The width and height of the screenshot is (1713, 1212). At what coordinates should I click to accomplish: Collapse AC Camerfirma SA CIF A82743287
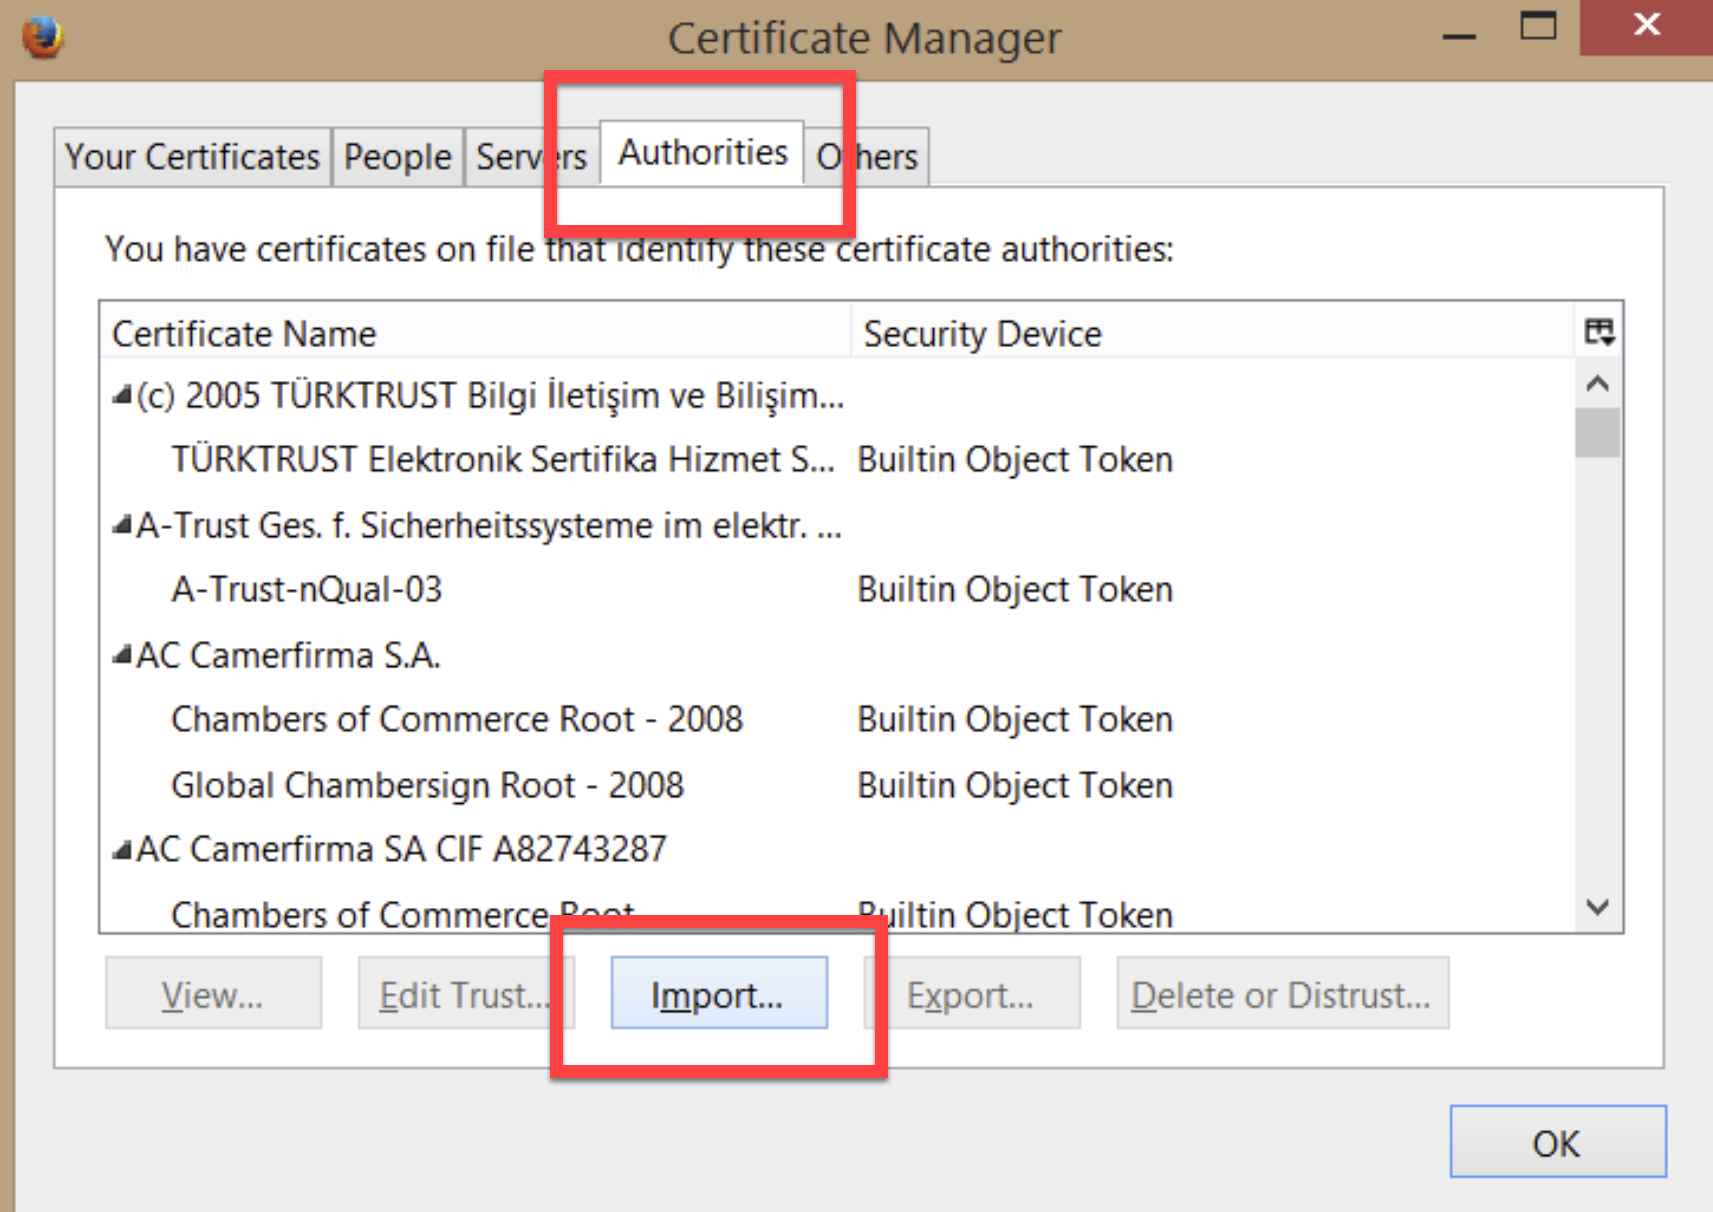point(122,850)
